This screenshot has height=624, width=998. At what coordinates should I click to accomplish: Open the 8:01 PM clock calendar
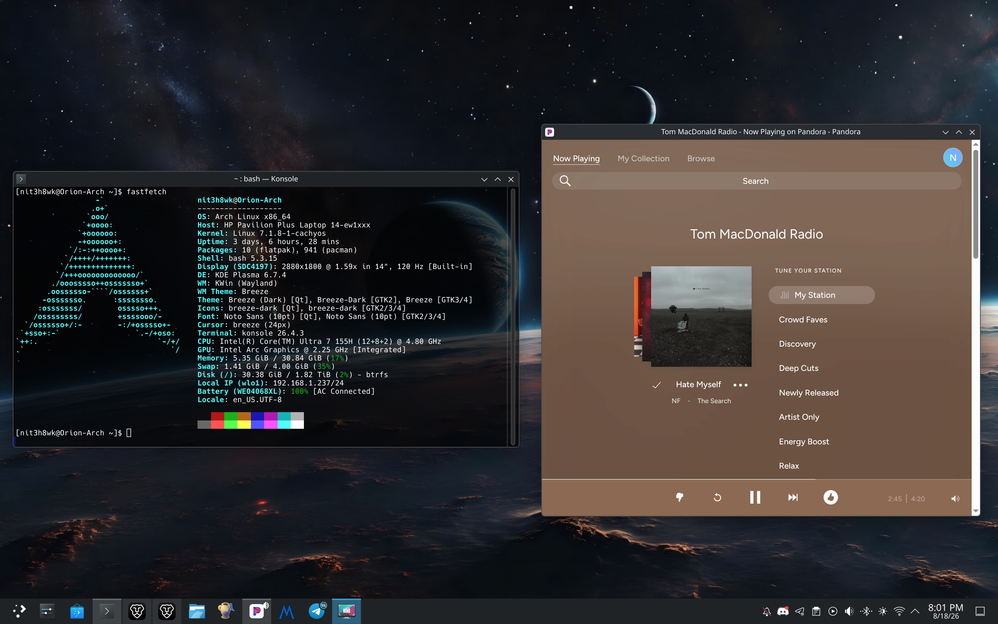[x=945, y=611]
